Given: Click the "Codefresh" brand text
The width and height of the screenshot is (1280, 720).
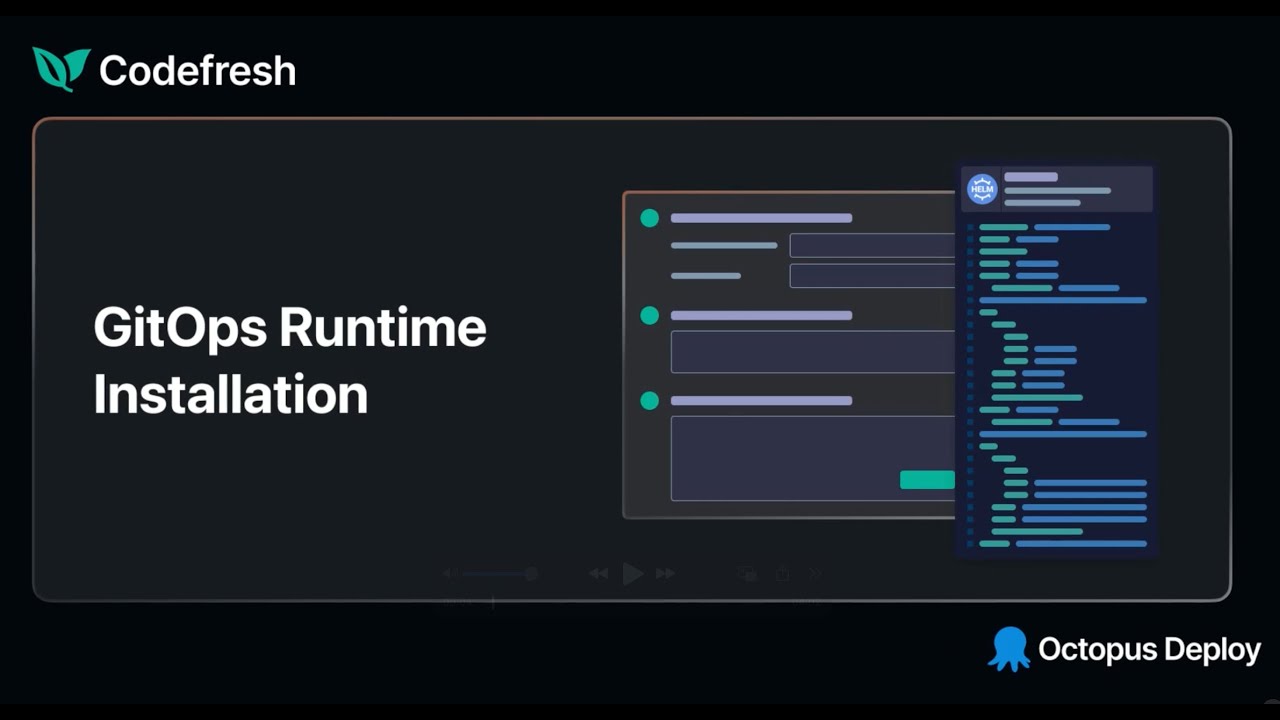Looking at the screenshot, I should point(197,71).
